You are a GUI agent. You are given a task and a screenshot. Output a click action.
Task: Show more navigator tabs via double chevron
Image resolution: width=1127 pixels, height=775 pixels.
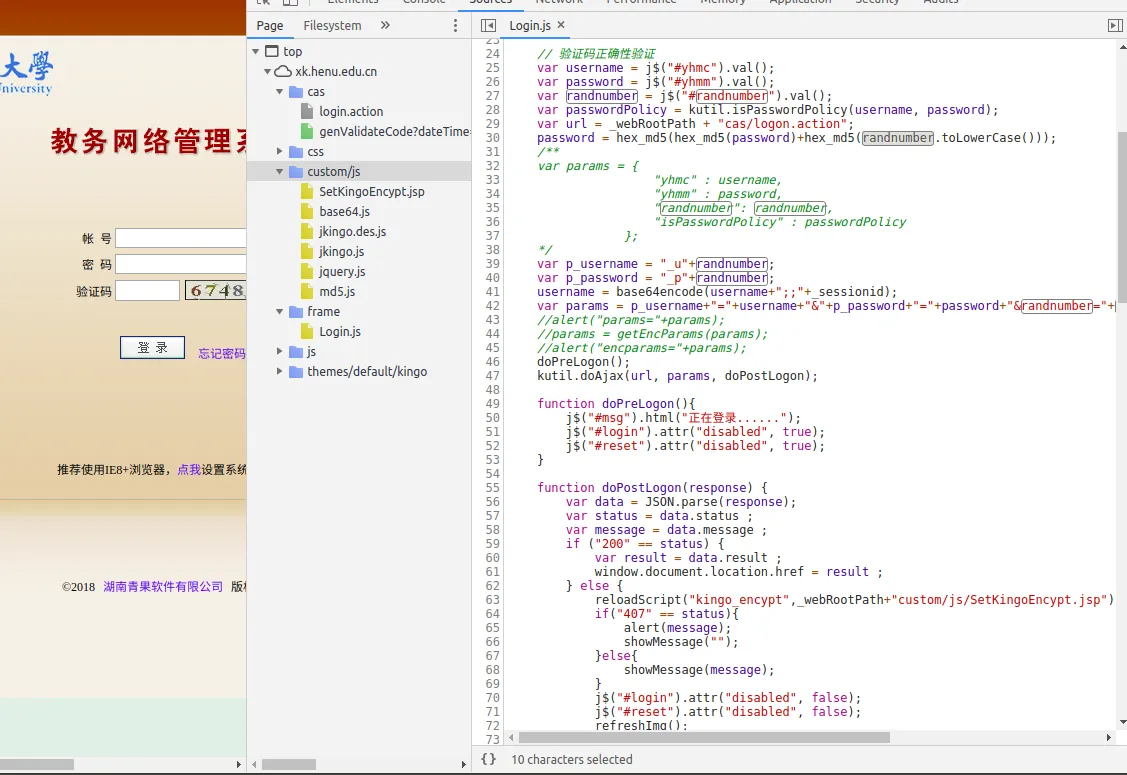(385, 25)
